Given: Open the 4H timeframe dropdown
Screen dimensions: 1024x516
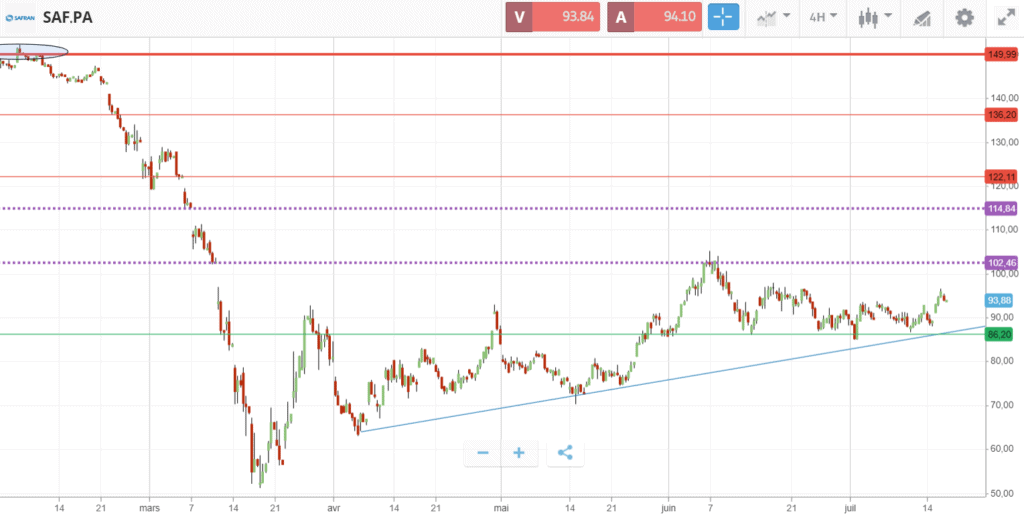Looking at the screenshot, I should (823, 18).
